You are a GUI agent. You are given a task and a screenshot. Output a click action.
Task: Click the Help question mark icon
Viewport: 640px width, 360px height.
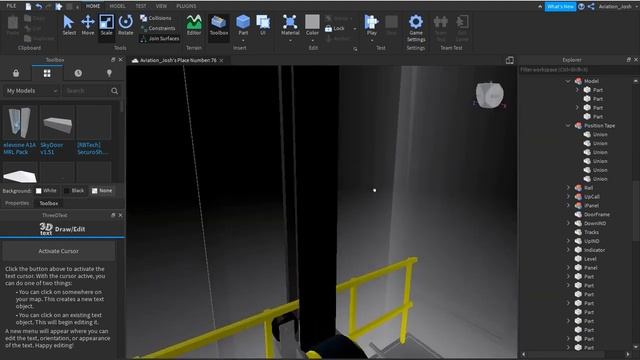point(581,7)
